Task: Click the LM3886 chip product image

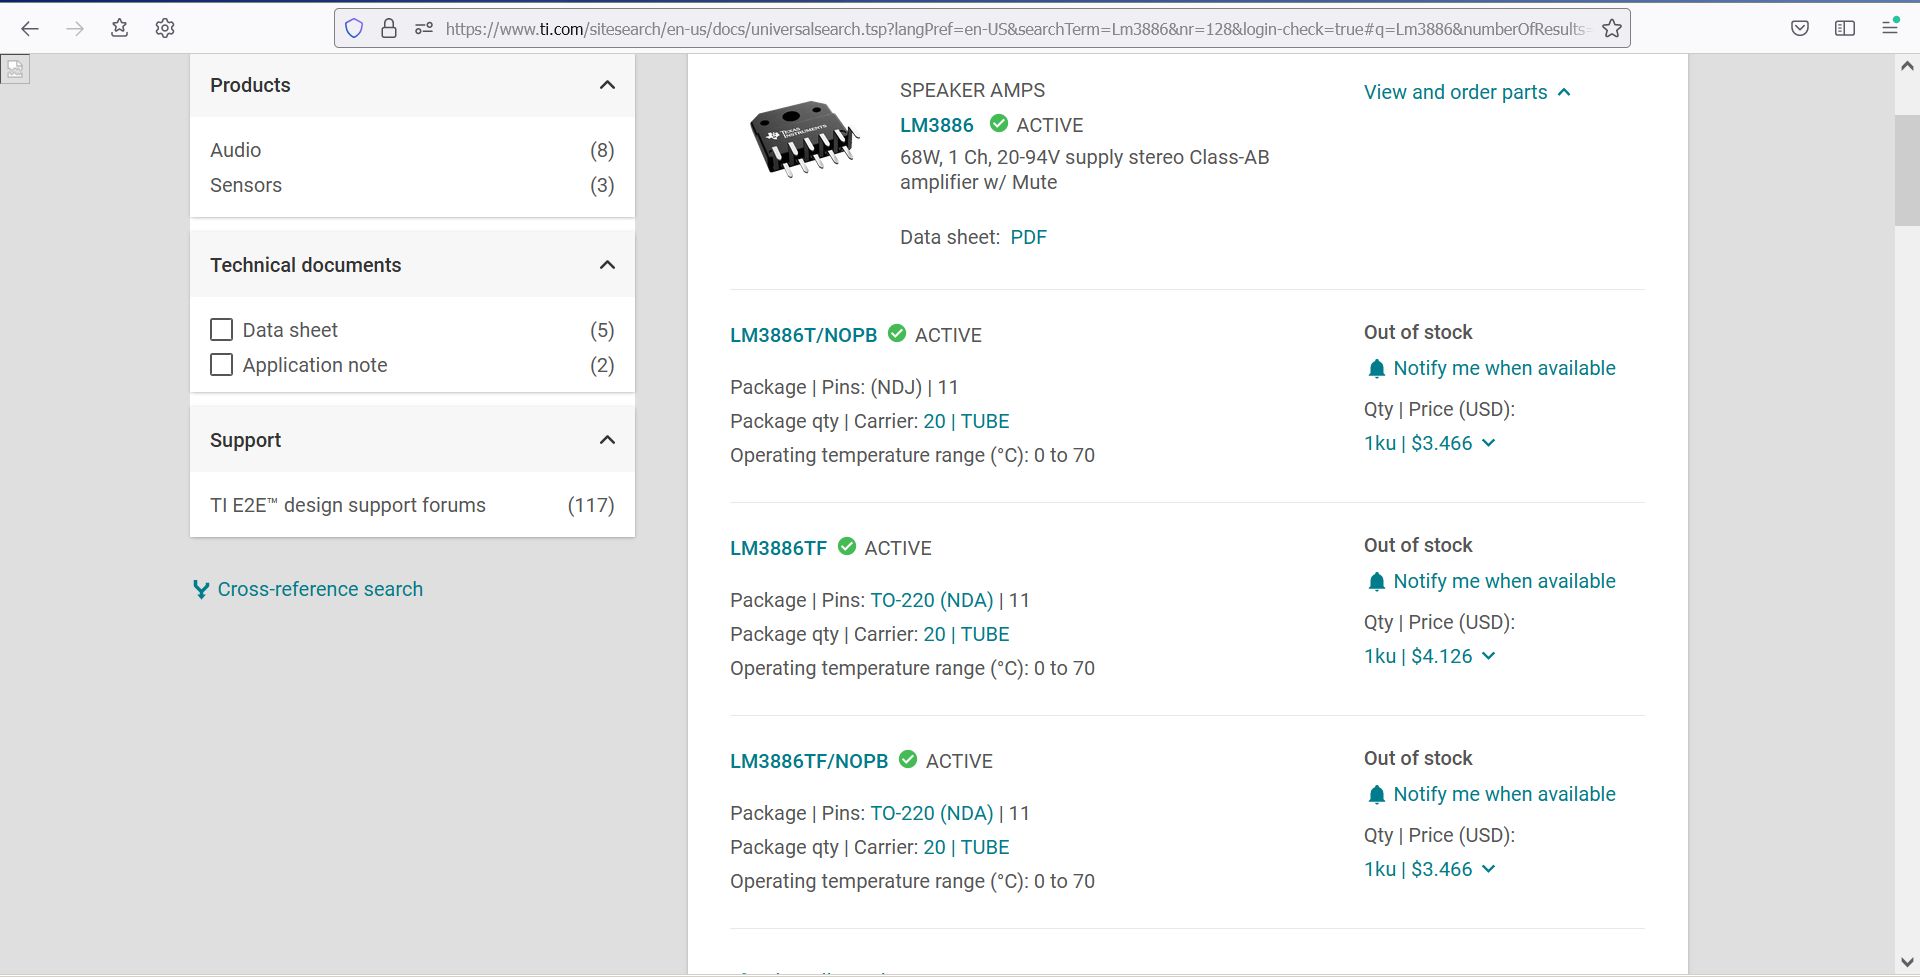Action: click(x=804, y=138)
